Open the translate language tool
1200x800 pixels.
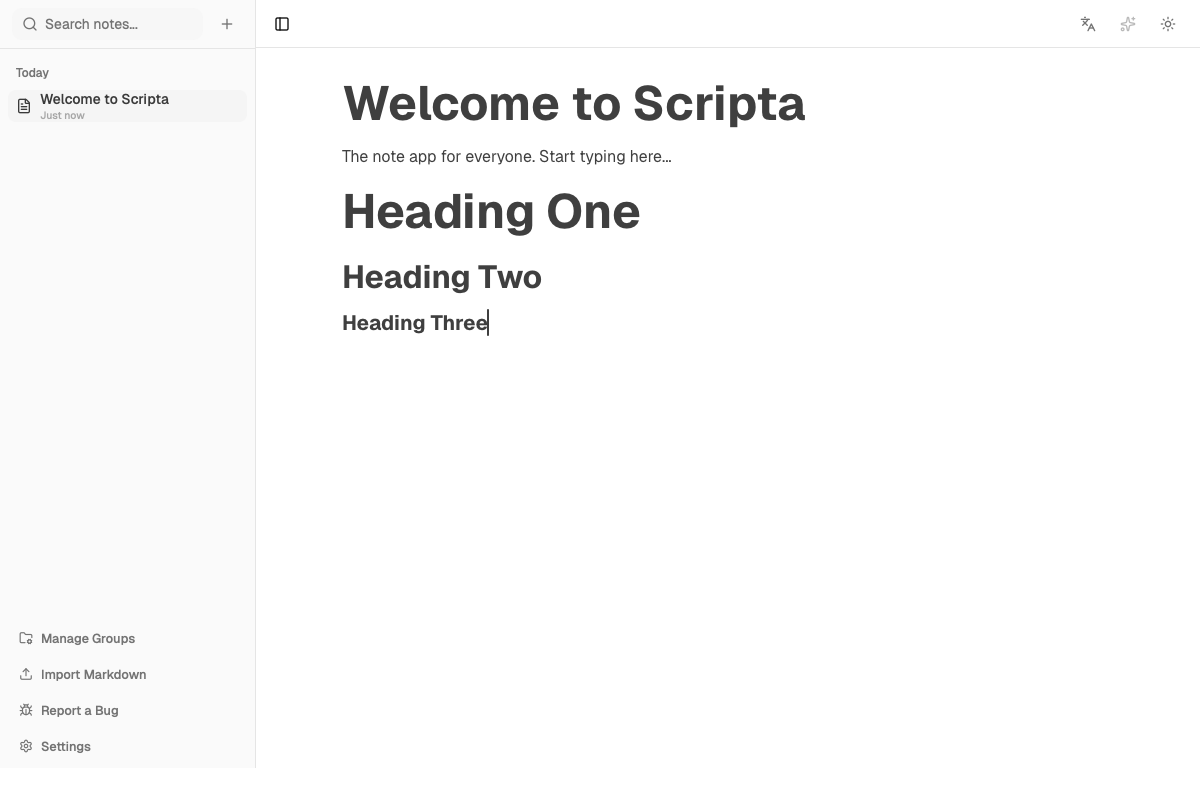(x=1088, y=24)
